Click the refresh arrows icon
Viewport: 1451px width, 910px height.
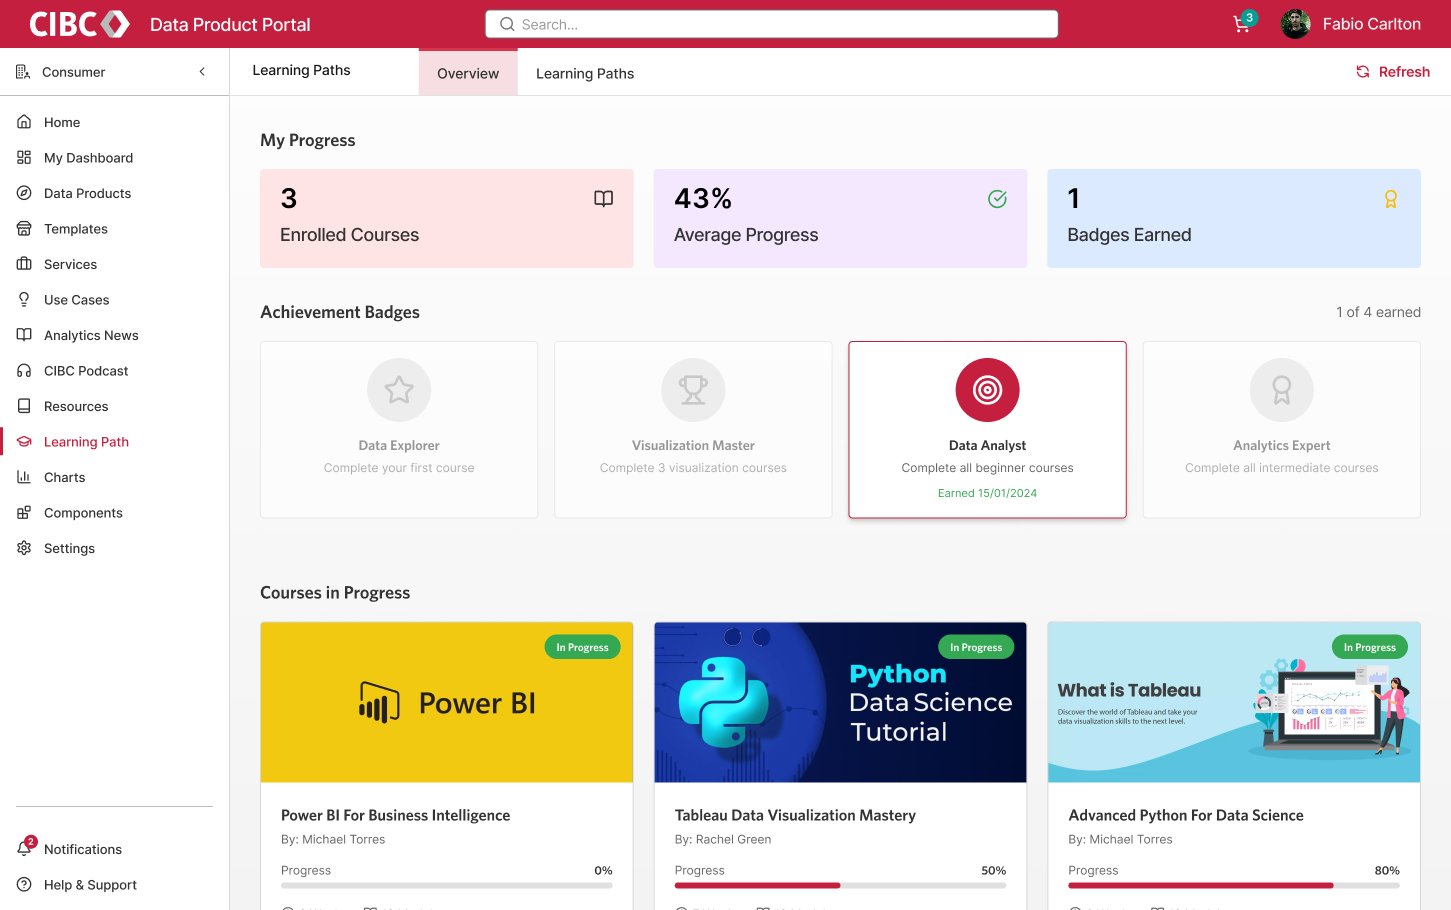1362,72
